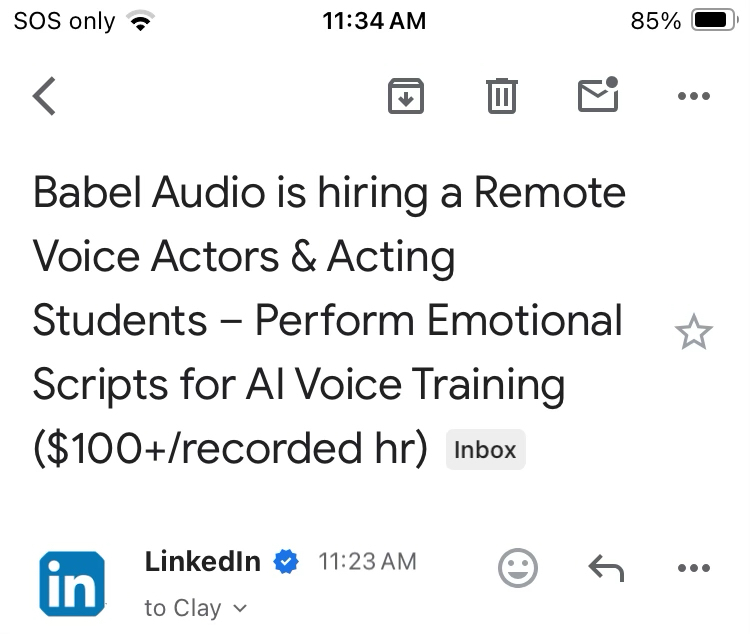This screenshot has width=750, height=634.
Task: Archive this email
Action: (405, 97)
